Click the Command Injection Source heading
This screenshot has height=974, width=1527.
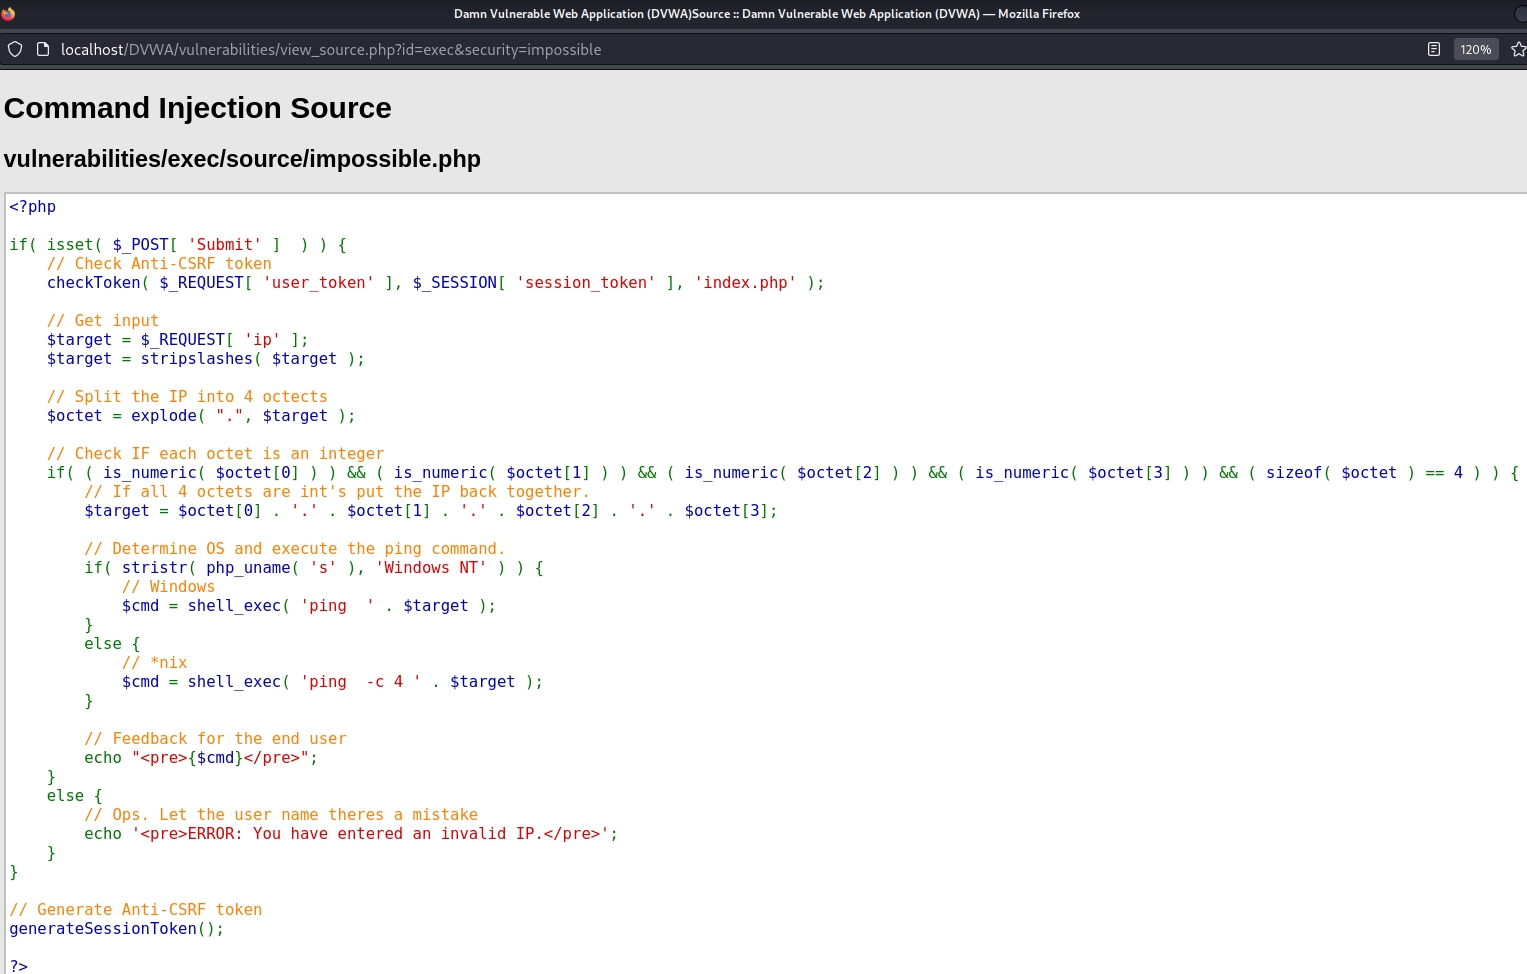click(x=198, y=108)
